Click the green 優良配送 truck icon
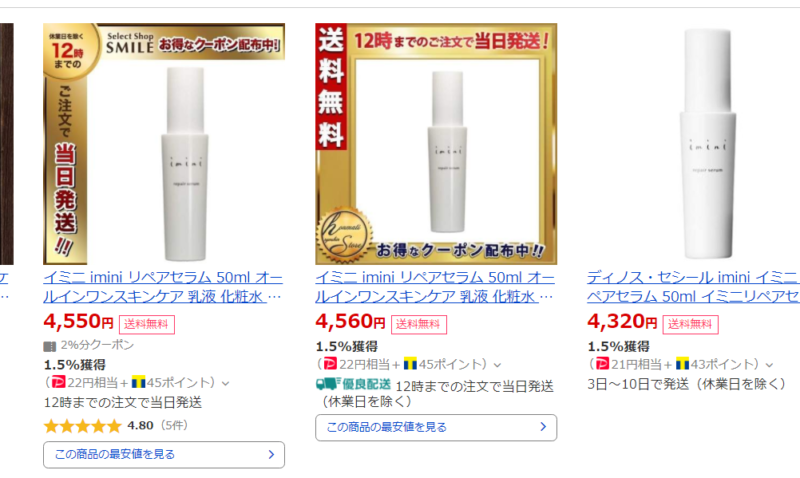 [x=328, y=384]
